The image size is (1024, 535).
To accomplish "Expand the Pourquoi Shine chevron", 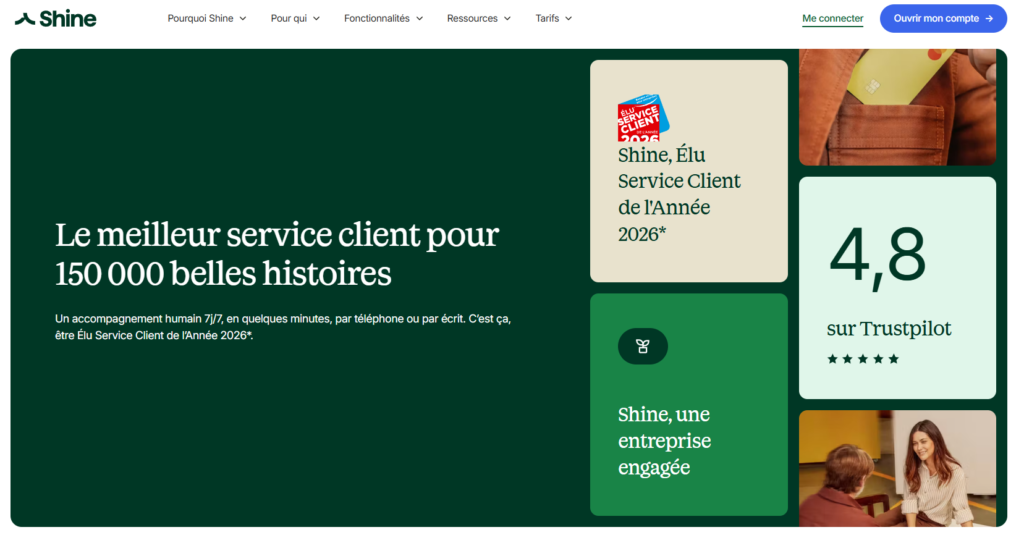I will [243, 18].
